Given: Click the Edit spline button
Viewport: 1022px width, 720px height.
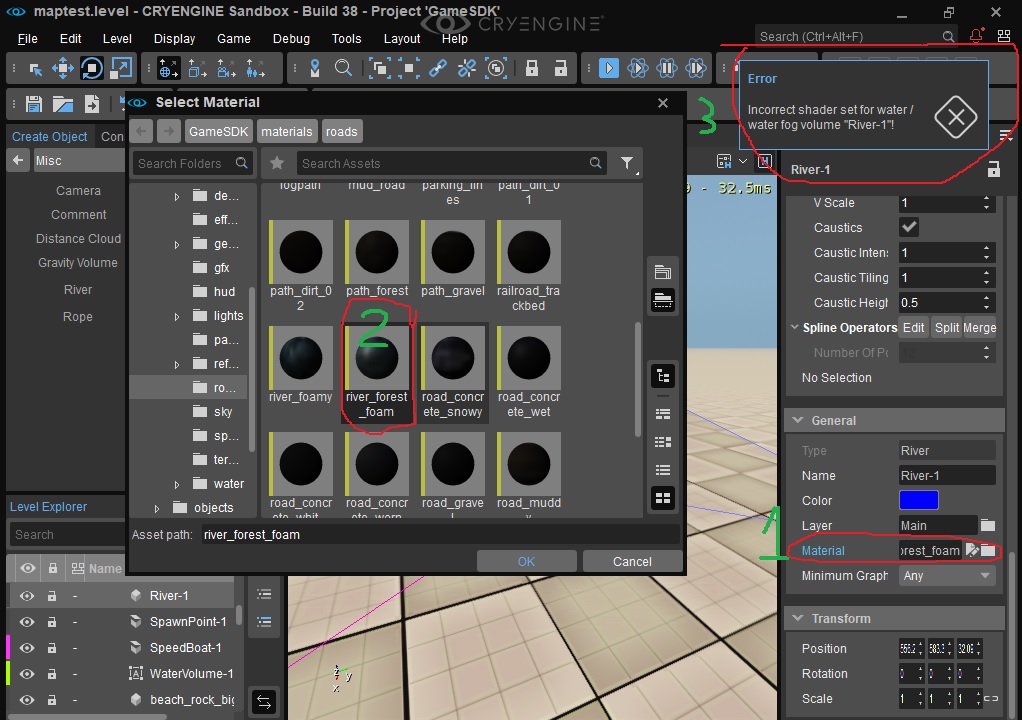Looking at the screenshot, I should (x=913, y=327).
